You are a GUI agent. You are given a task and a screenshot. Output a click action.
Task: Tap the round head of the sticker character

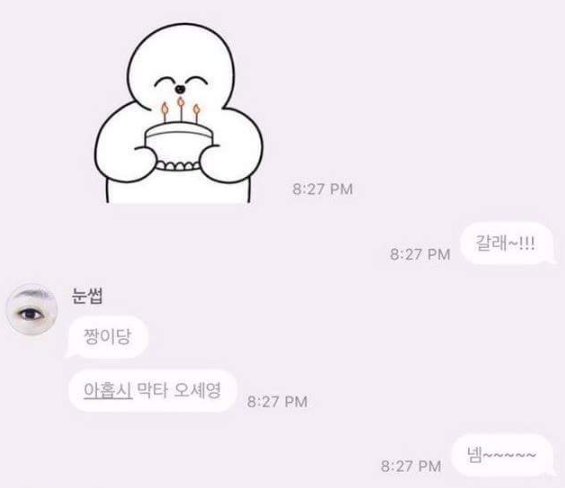[182, 67]
